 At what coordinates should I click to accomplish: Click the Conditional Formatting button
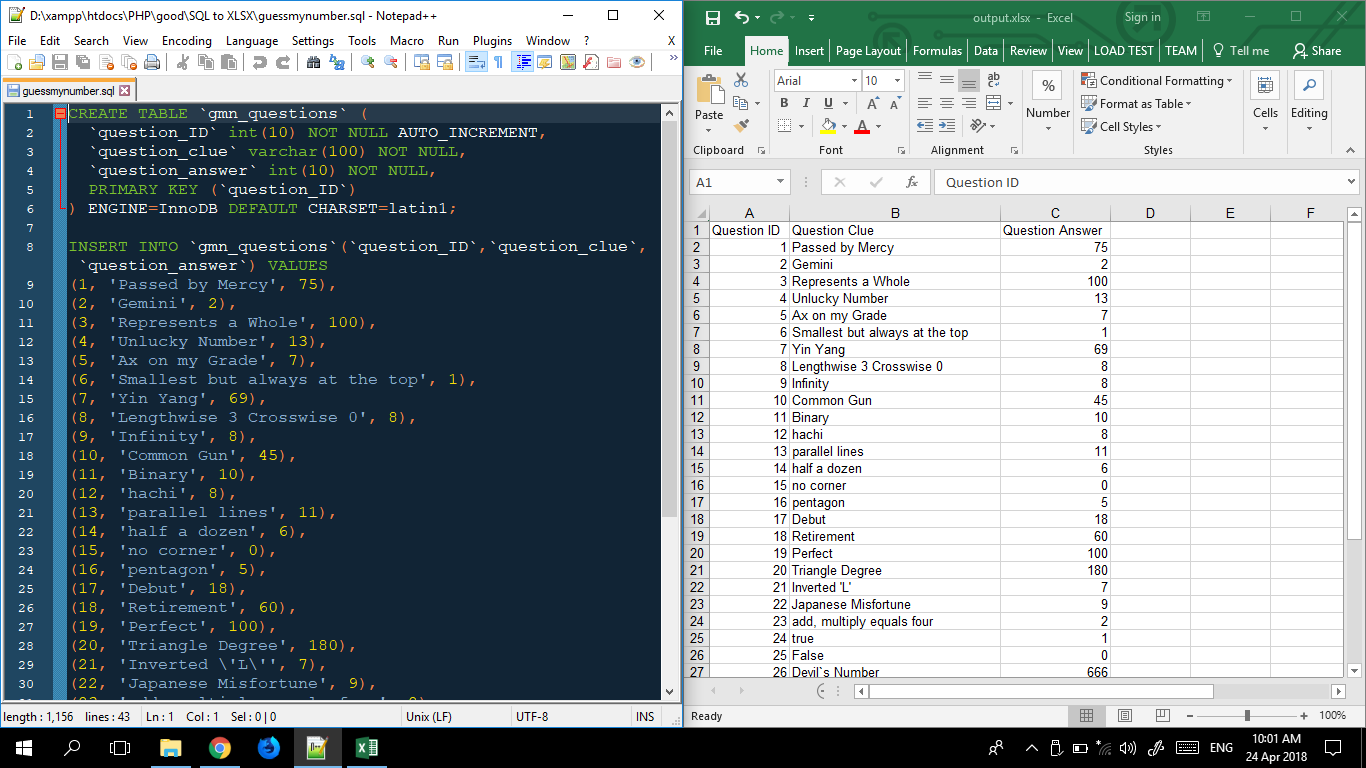click(x=1157, y=80)
